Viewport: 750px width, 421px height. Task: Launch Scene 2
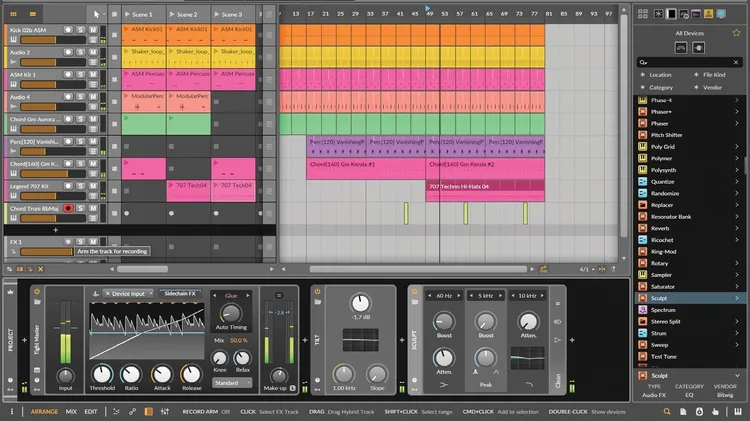172,14
